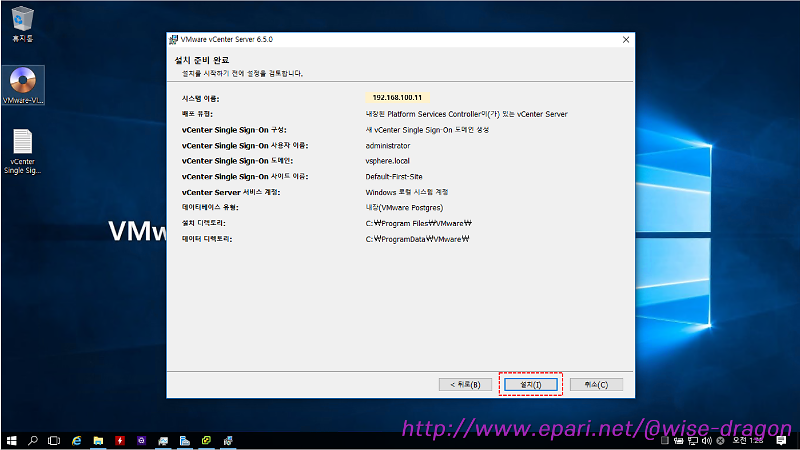Image resolution: width=800 pixels, height=450 pixels.
Task: Open the green VMware taskbar icon
Action: pyautogui.click(x=206, y=441)
